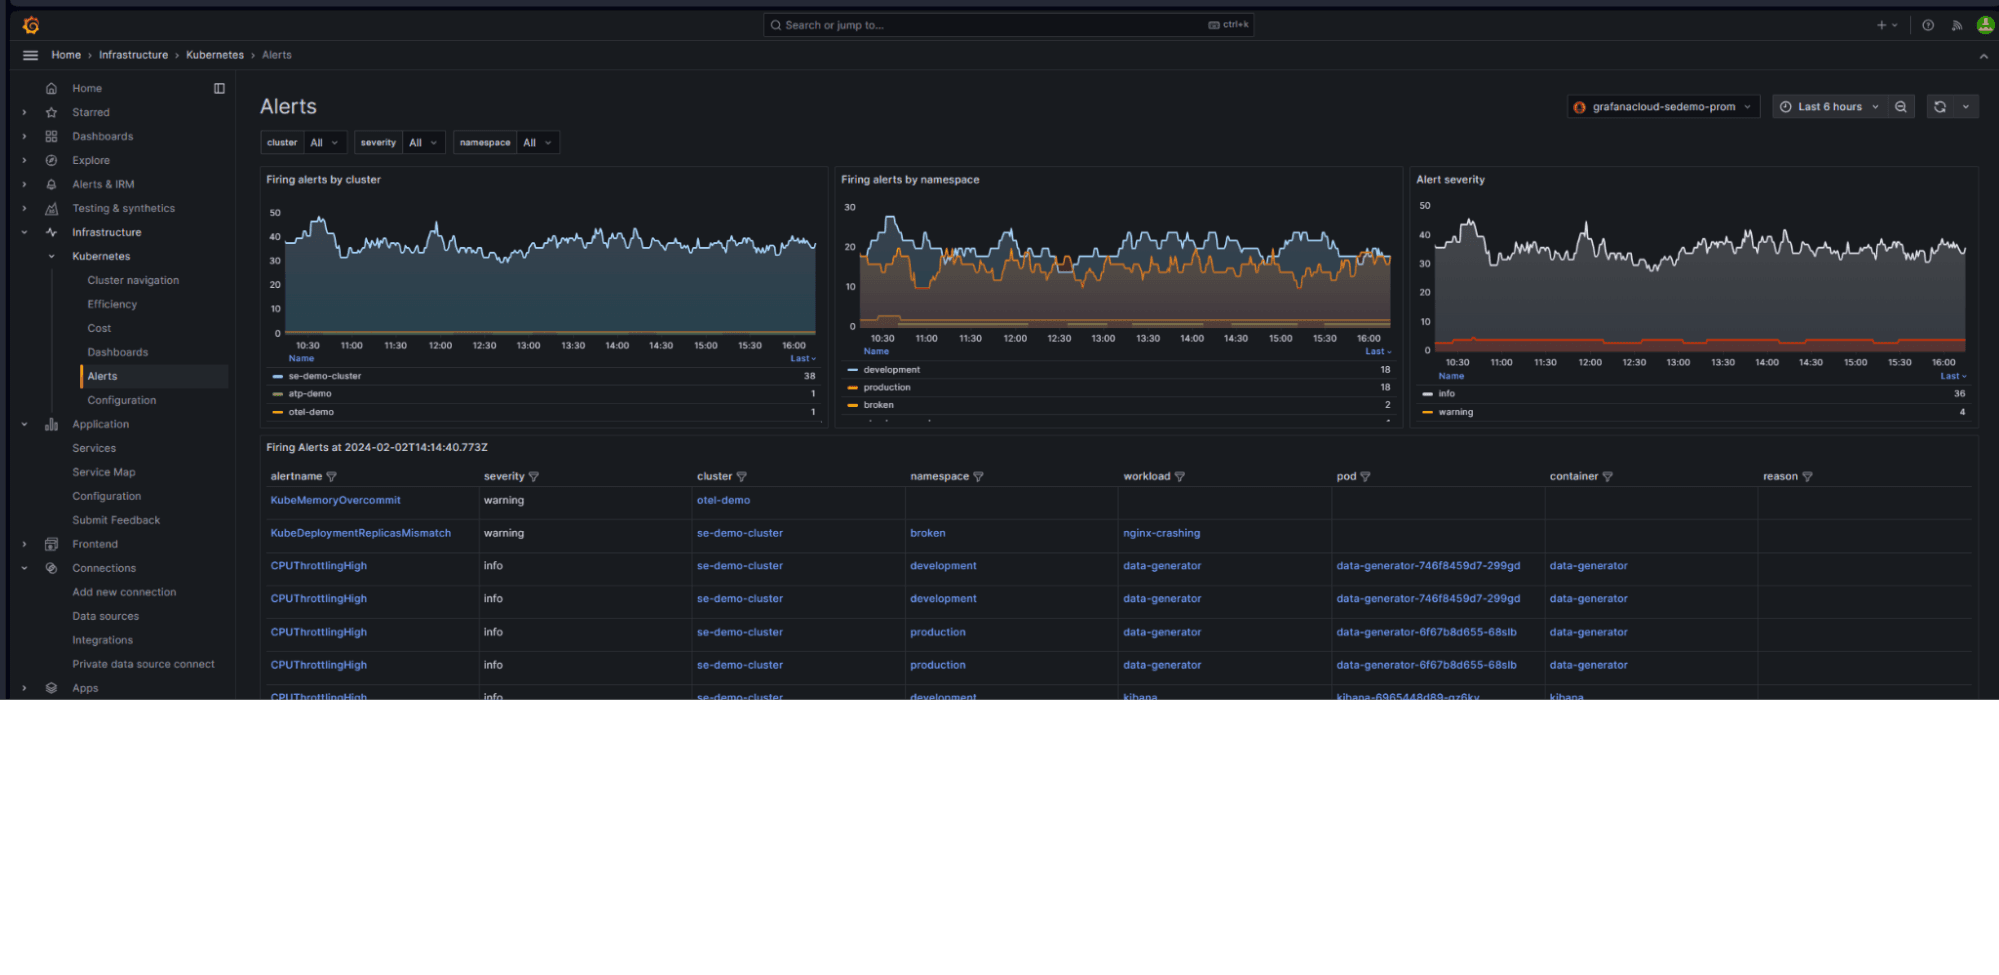Click the Starred star icon

coord(51,112)
